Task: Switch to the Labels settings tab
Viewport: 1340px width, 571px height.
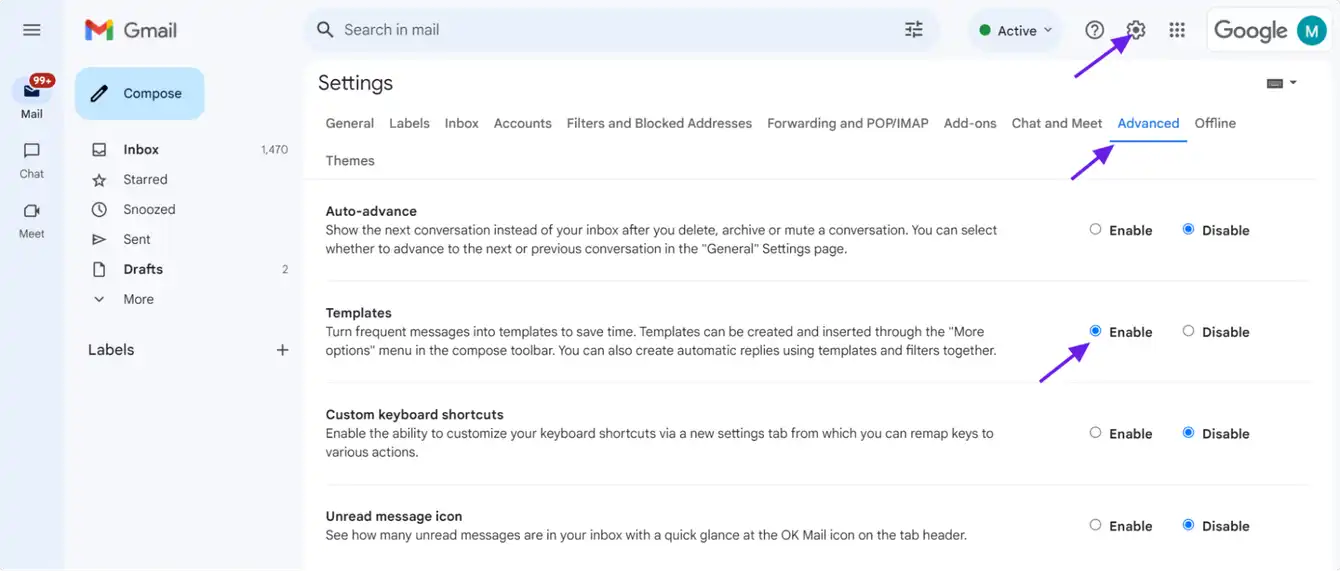Action: point(409,123)
